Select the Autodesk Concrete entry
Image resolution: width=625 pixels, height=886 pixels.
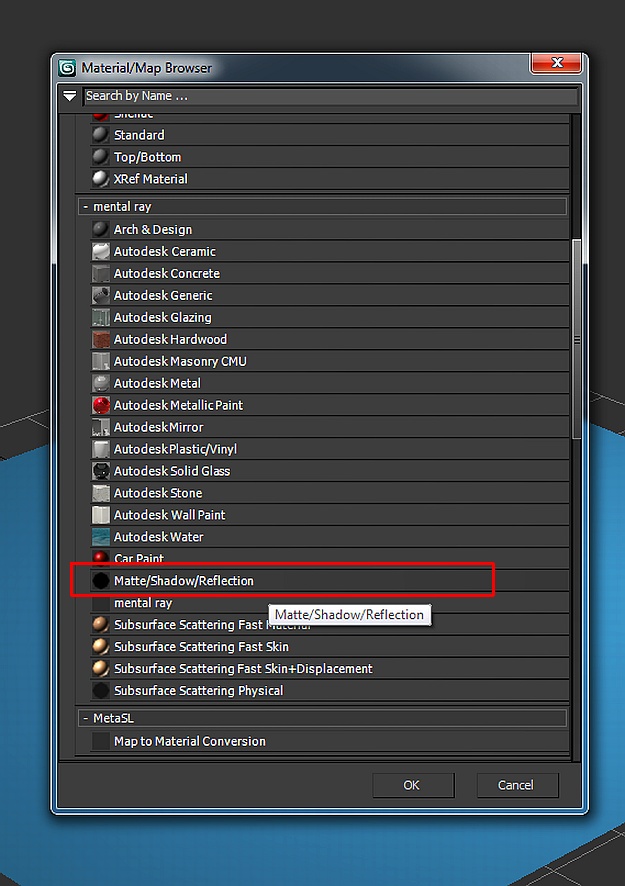tap(330, 273)
